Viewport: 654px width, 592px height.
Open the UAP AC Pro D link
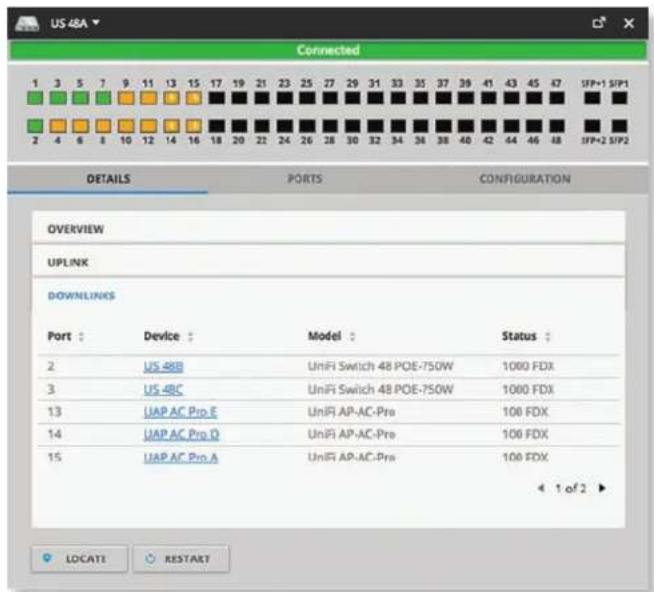click(181, 434)
